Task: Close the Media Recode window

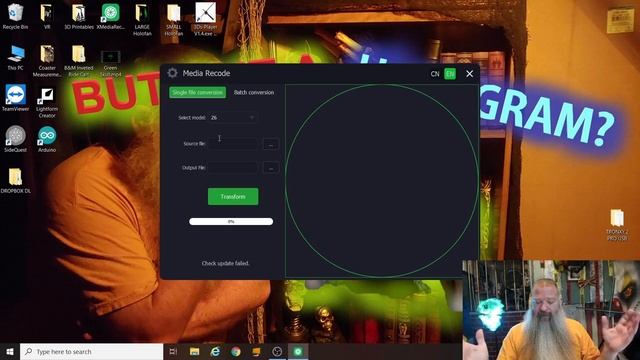Action: (469, 74)
